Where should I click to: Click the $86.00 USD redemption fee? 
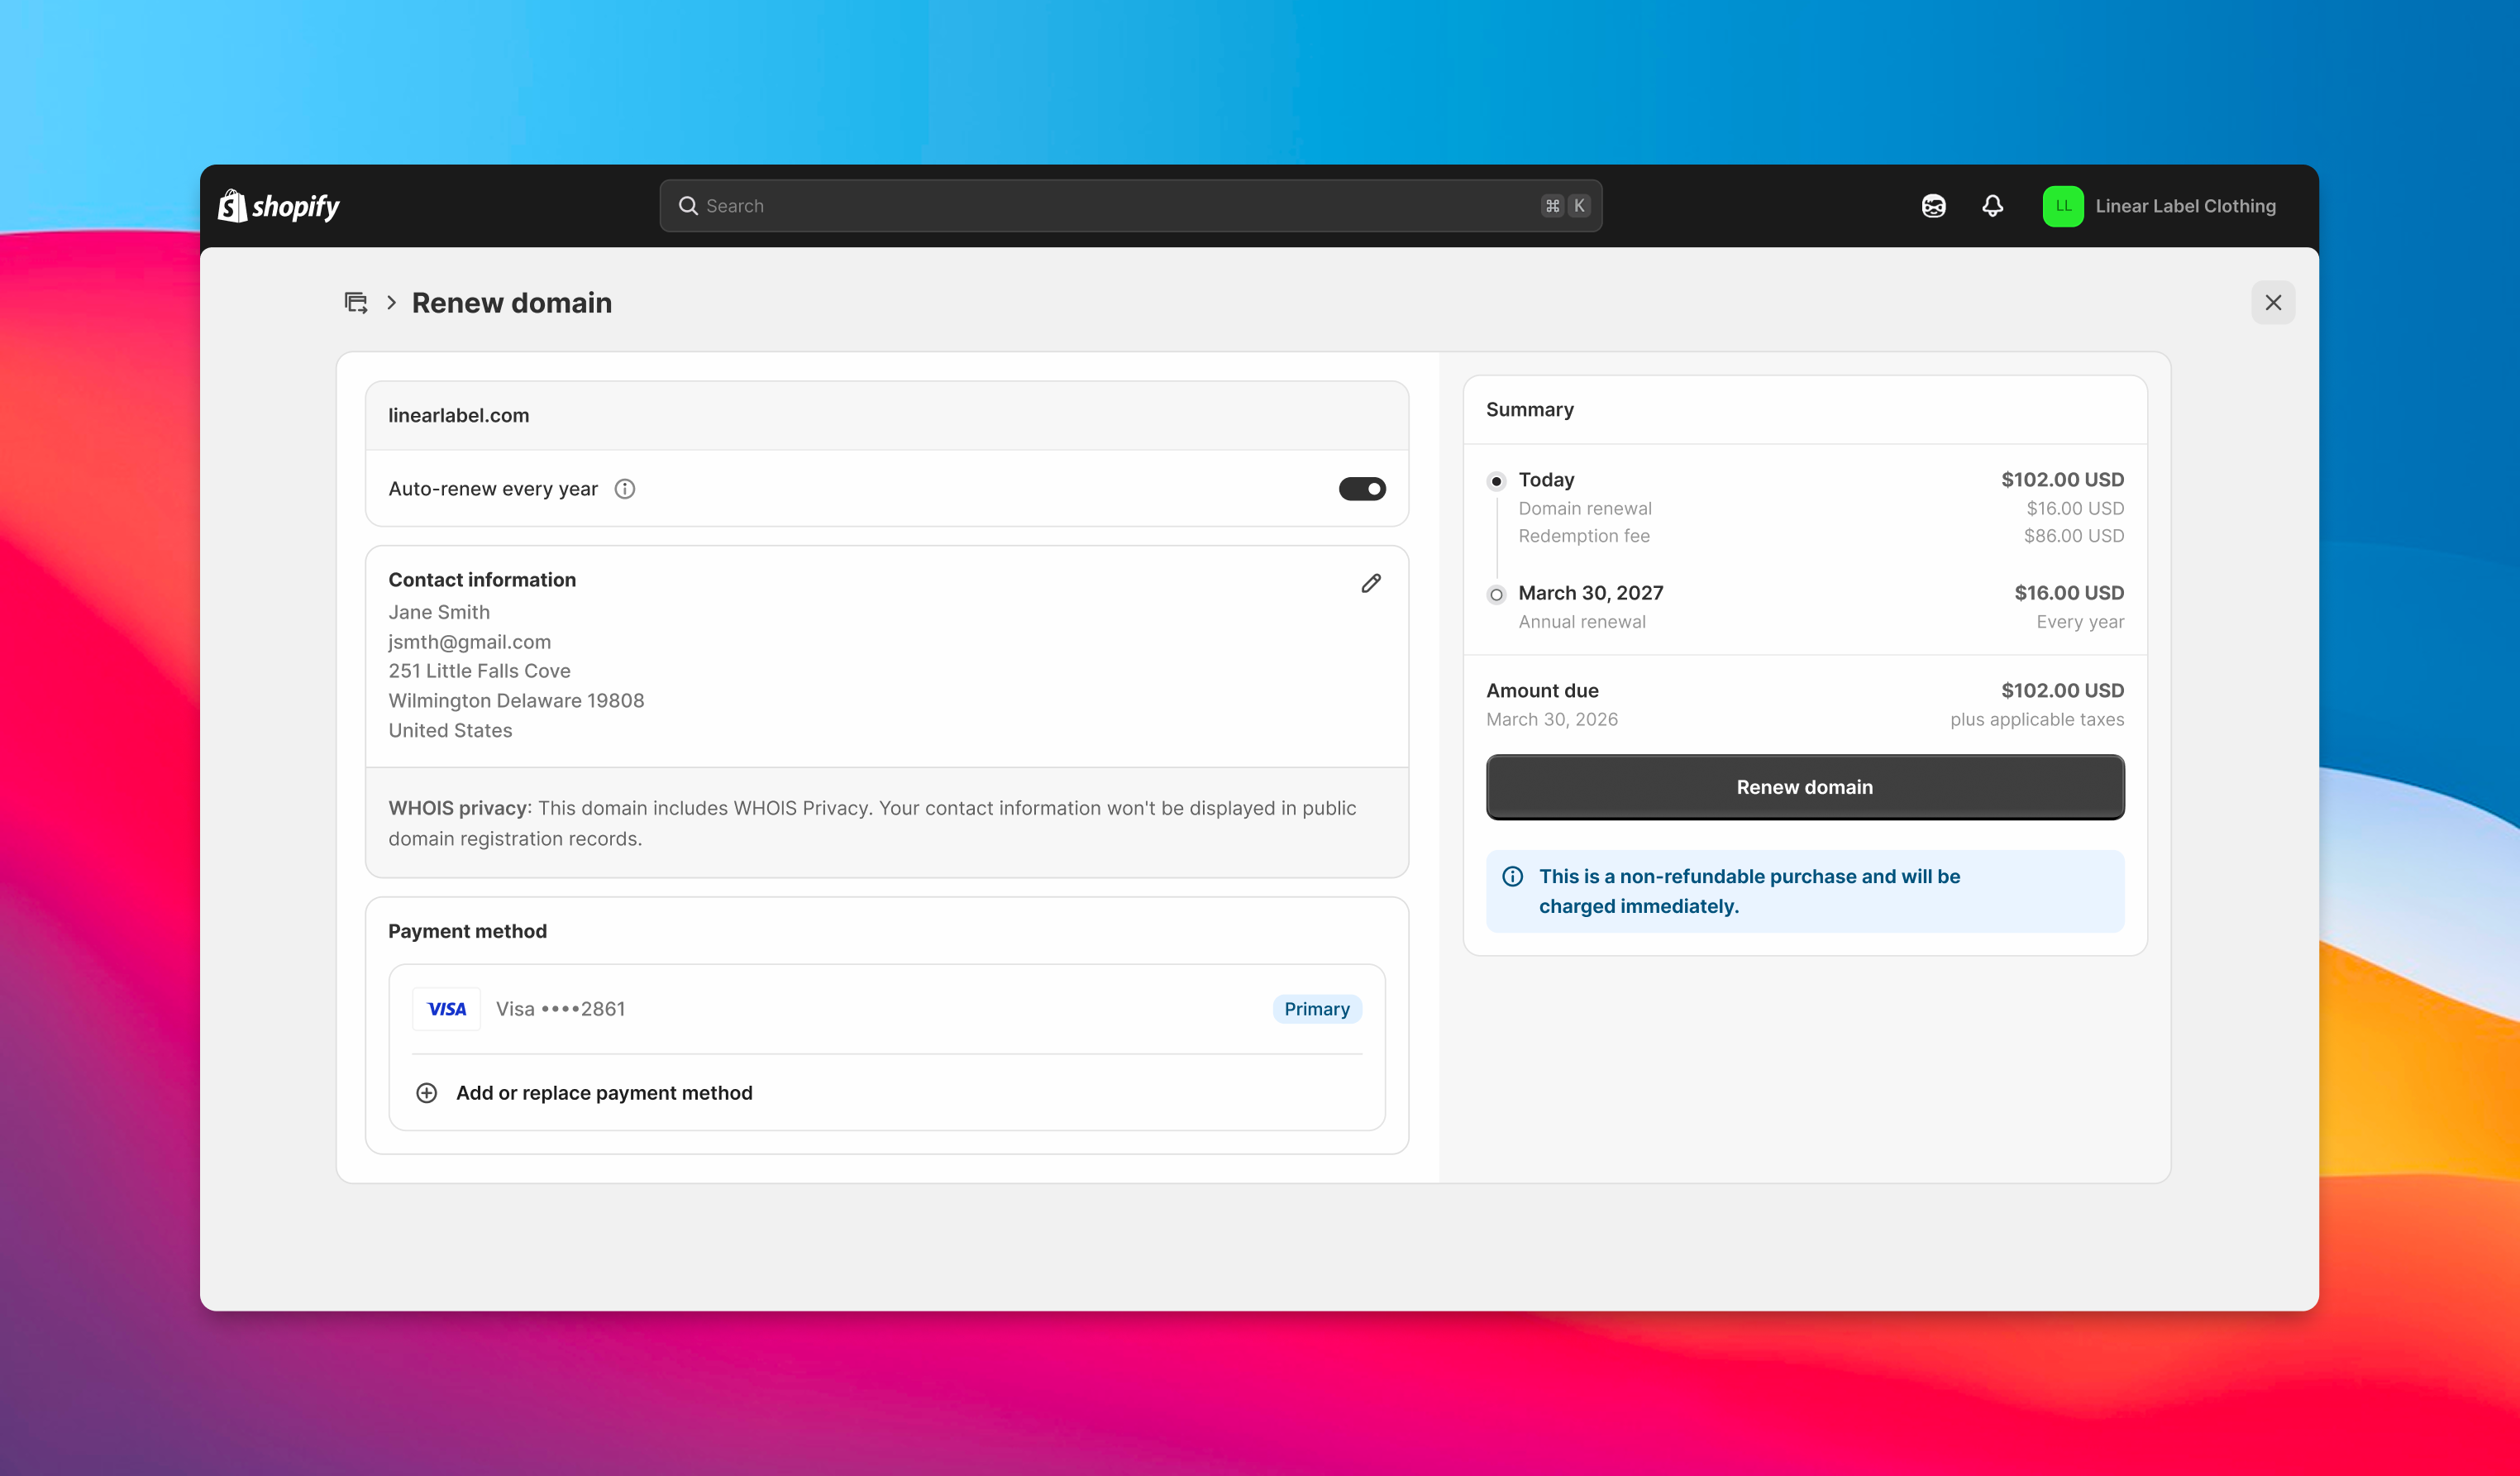pos(2074,536)
